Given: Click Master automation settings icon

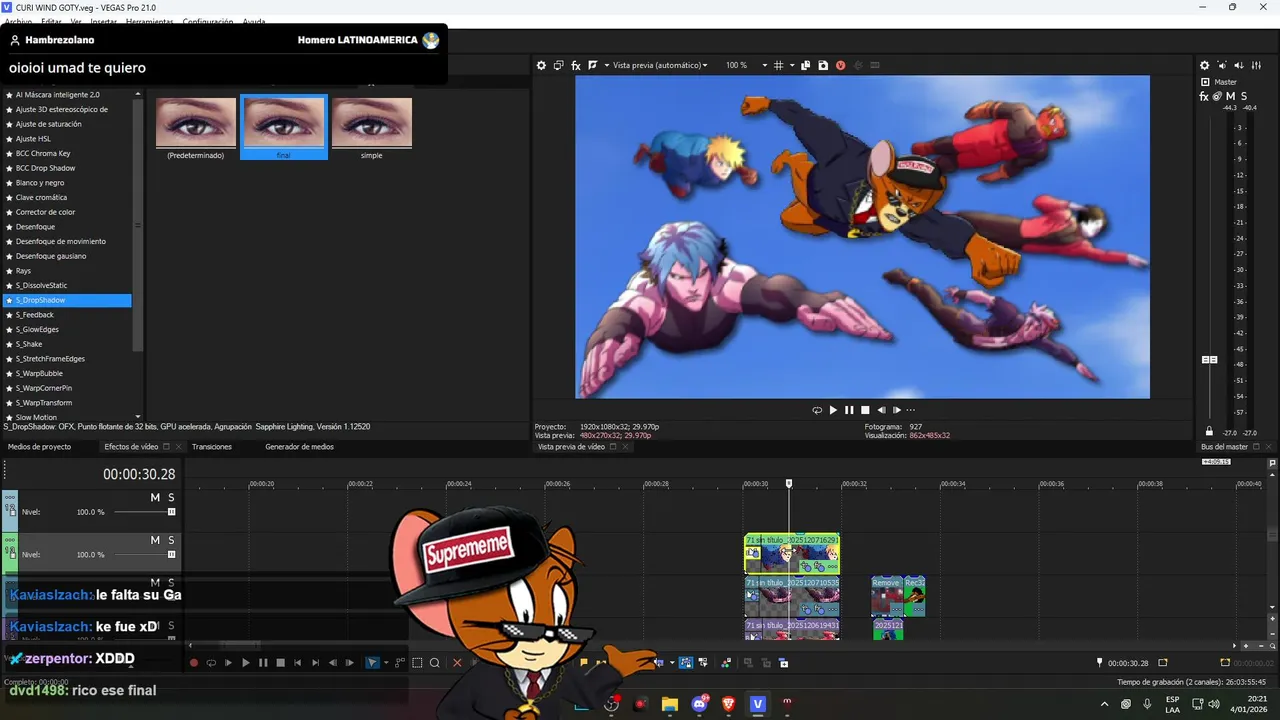Looking at the screenshot, I should pos(1217,96).
